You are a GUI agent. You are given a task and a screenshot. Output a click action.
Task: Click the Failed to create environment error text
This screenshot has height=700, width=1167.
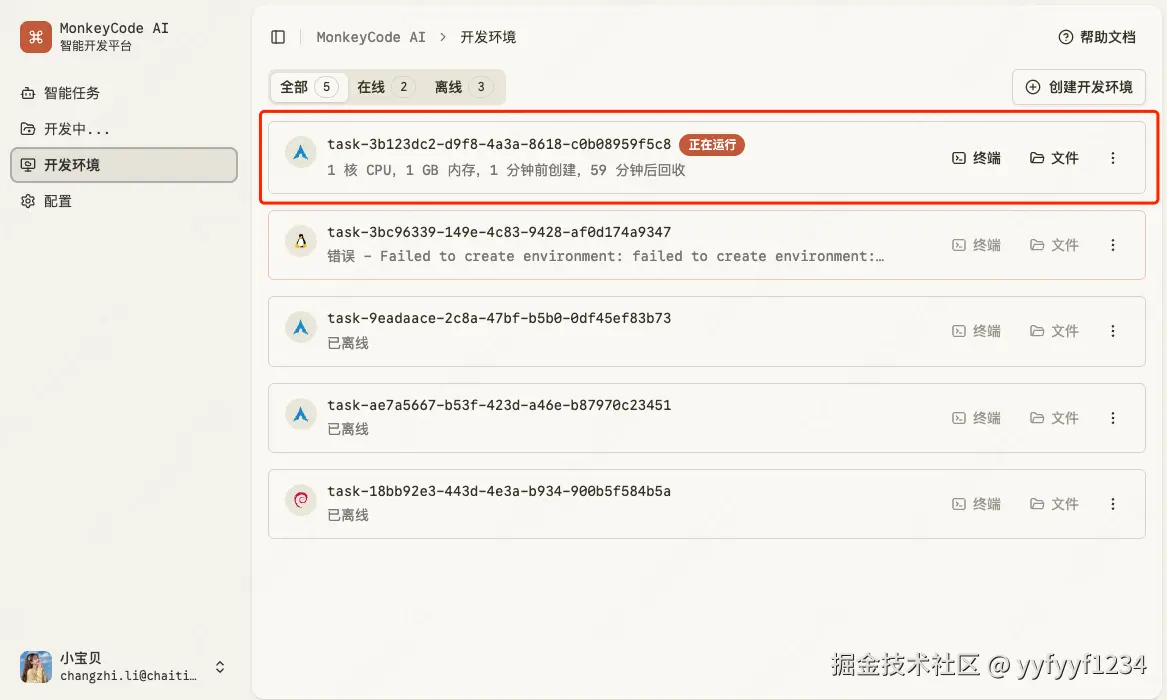point(605,256)
